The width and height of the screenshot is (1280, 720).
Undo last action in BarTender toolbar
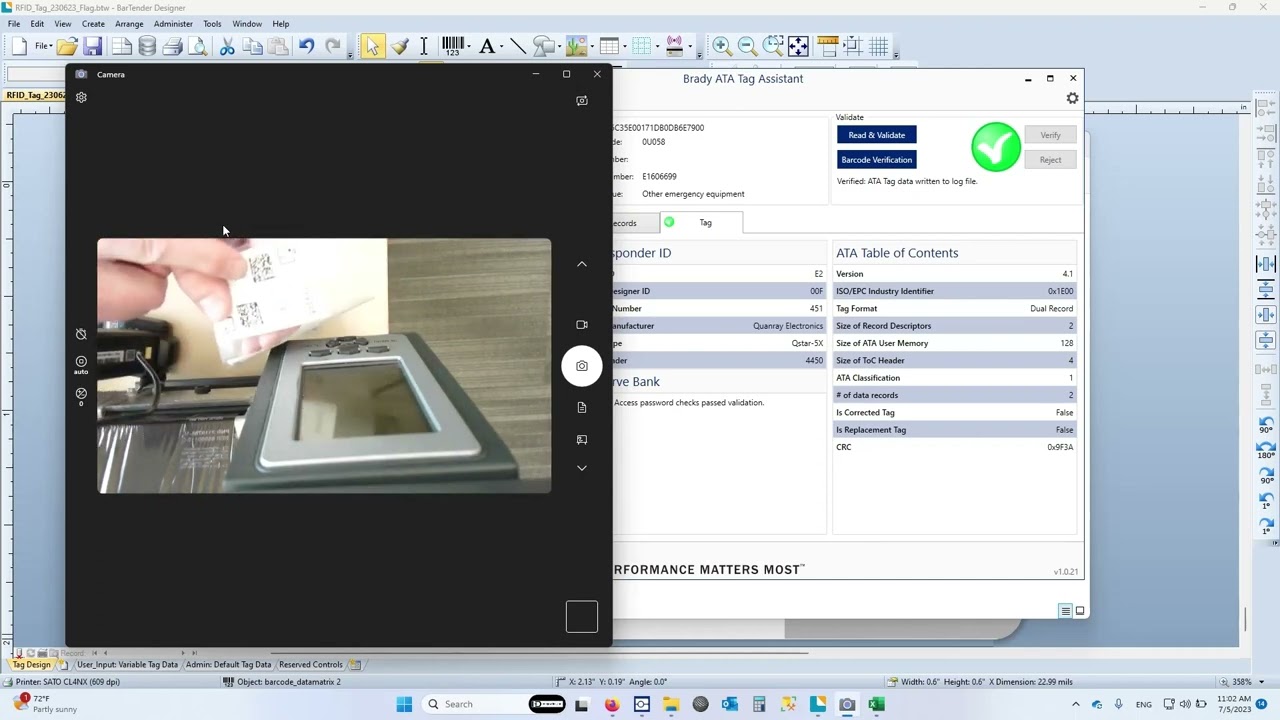click(x=306, y=46)
